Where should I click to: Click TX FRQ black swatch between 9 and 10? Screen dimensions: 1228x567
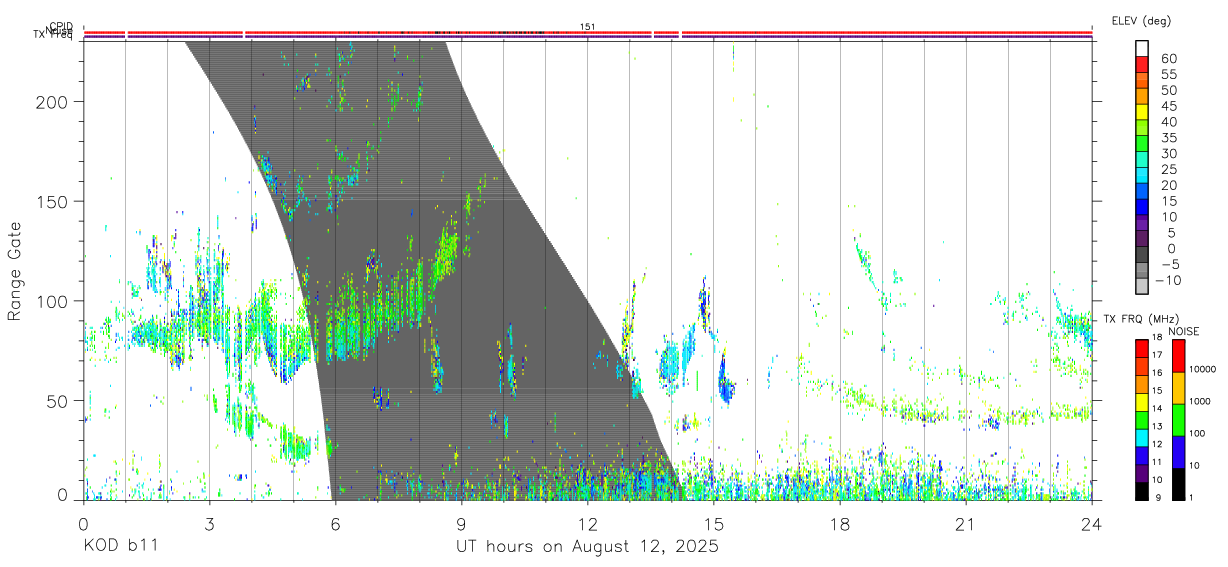click(x=1142, y=490)
